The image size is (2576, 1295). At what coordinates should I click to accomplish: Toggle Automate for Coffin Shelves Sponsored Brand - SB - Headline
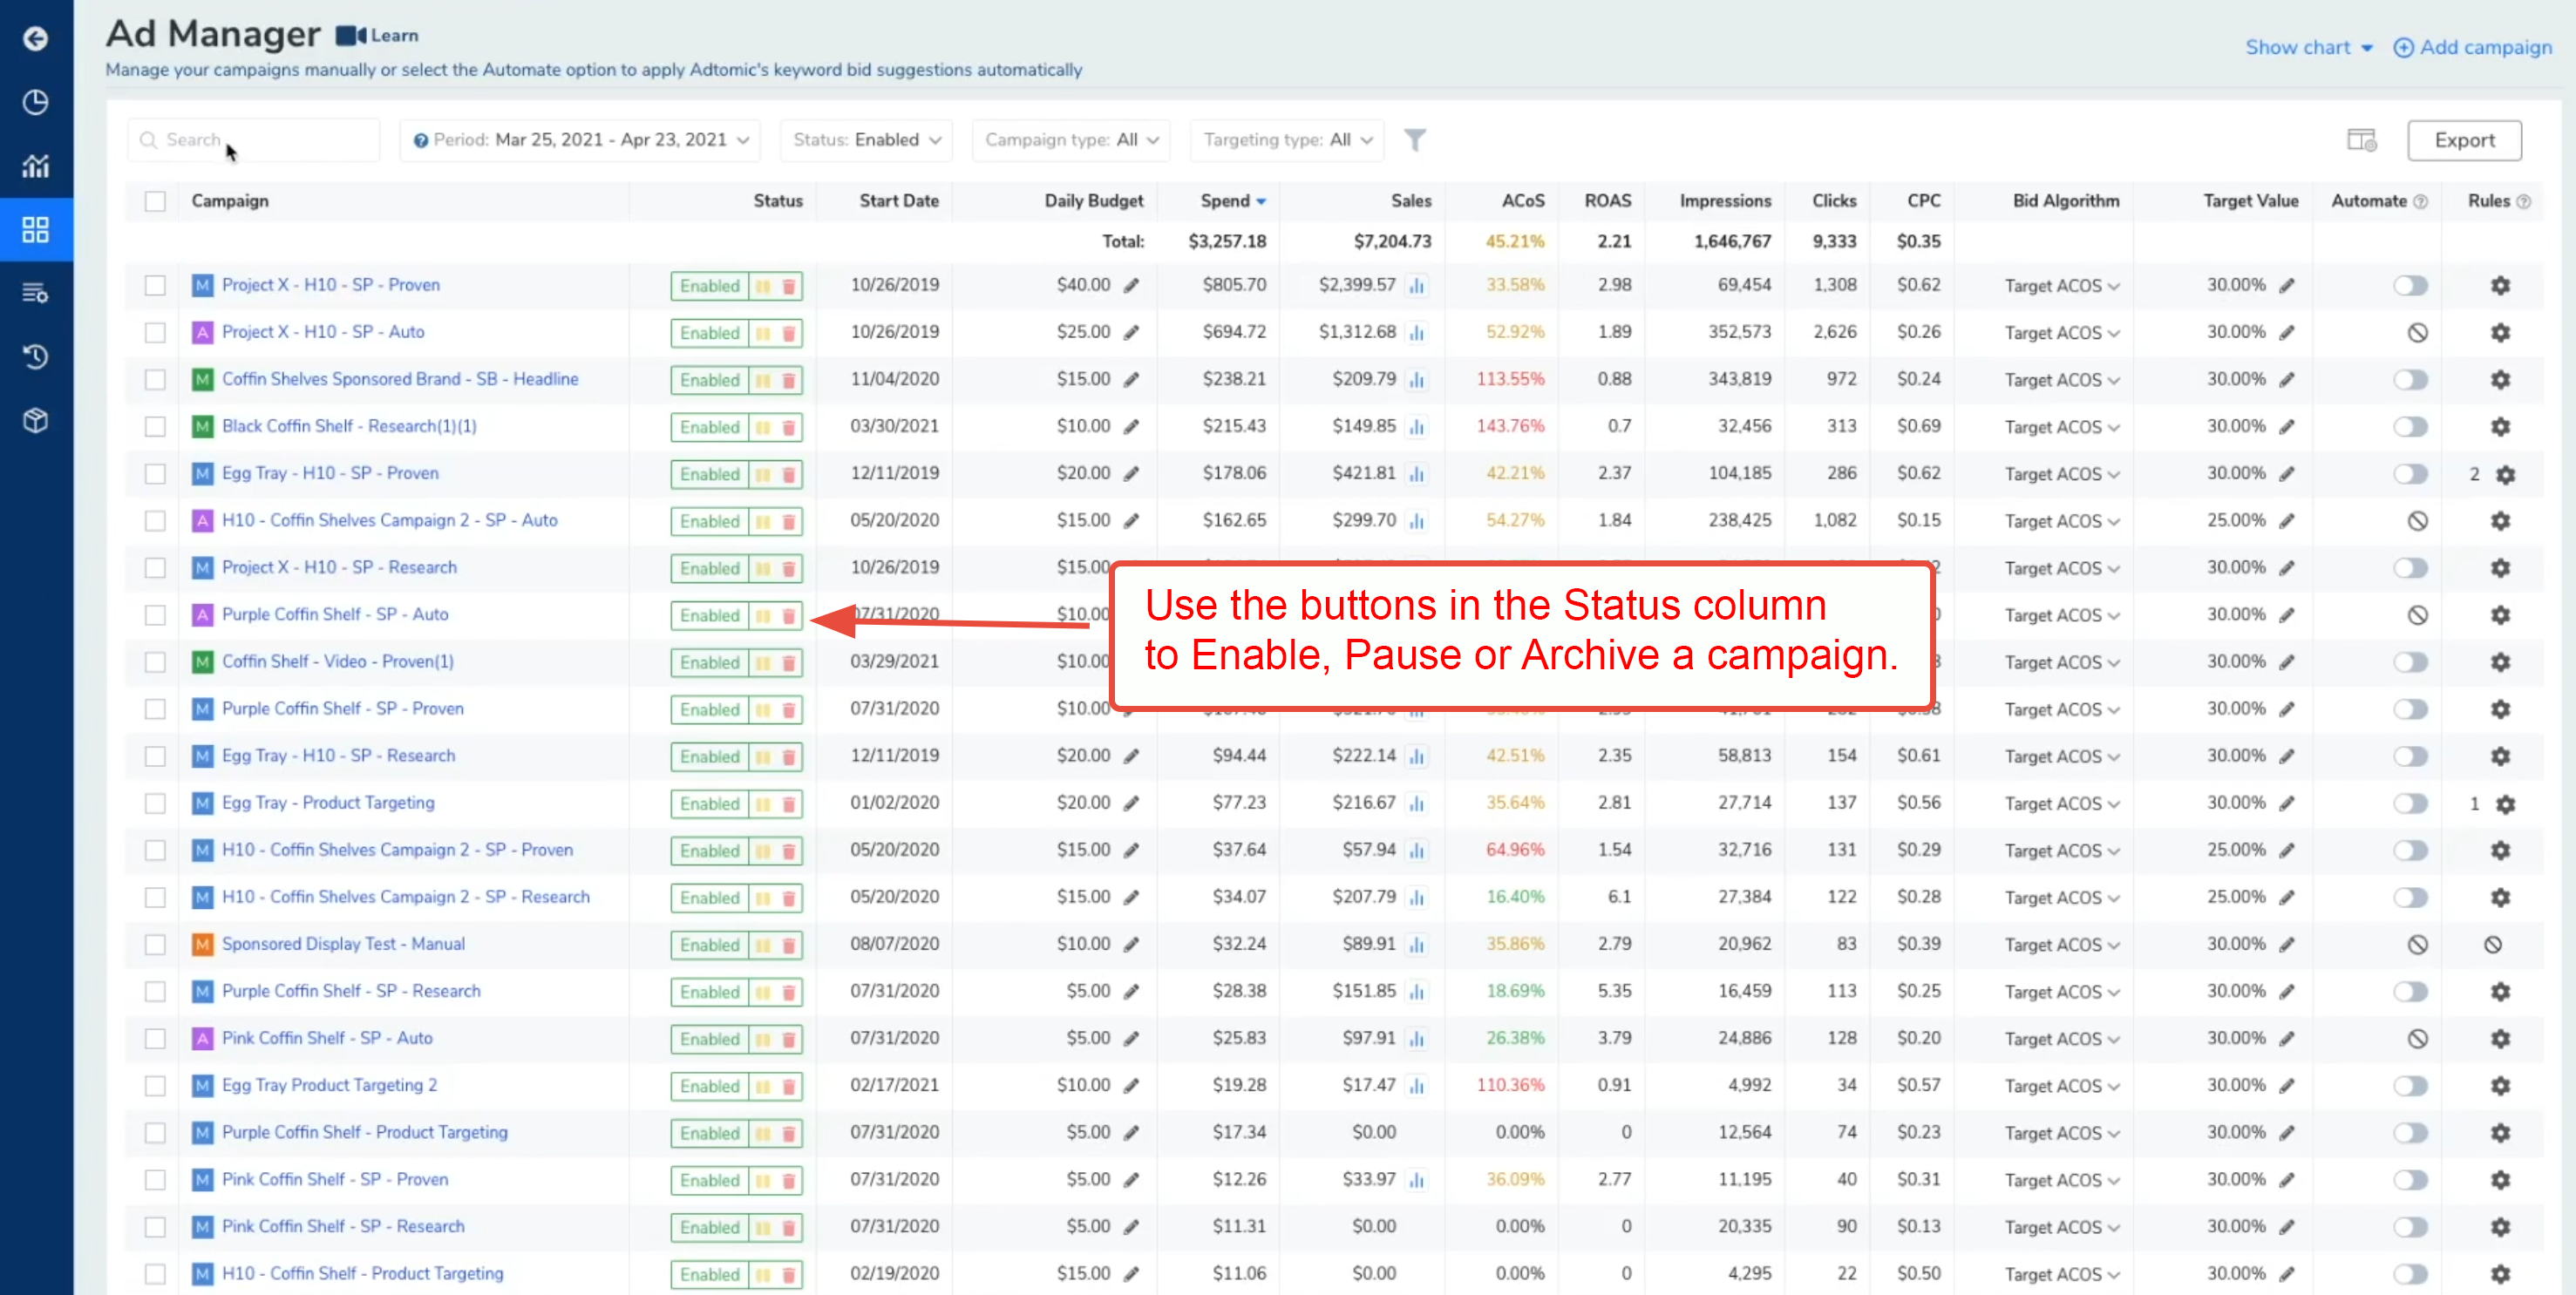pos(2410,380)
